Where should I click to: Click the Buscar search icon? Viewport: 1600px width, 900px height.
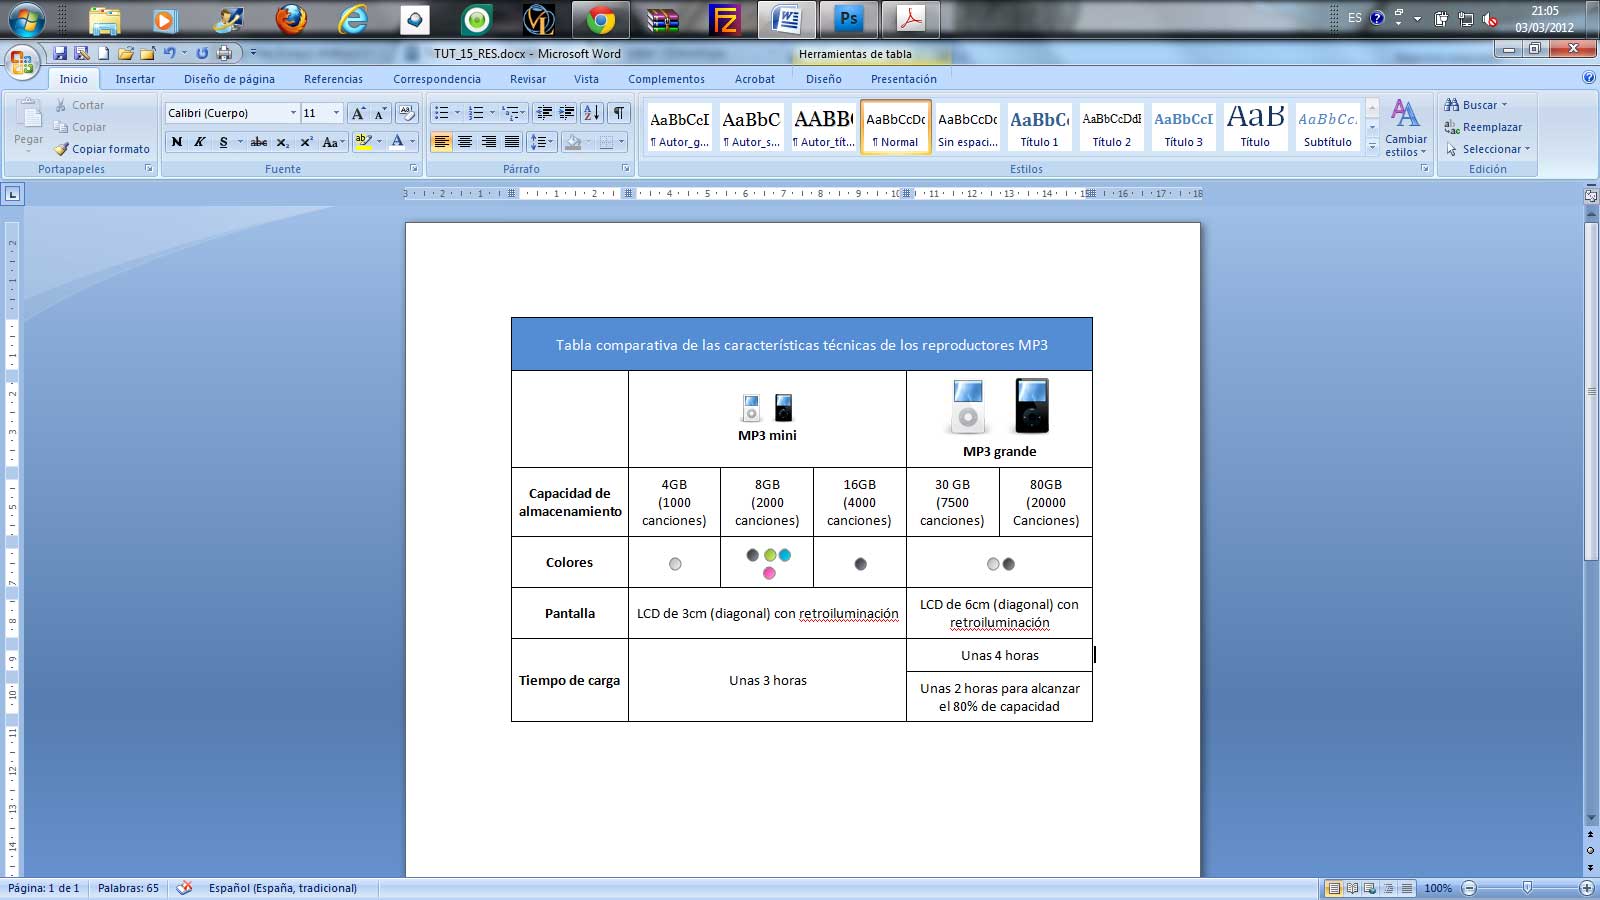pos(1452,104)
